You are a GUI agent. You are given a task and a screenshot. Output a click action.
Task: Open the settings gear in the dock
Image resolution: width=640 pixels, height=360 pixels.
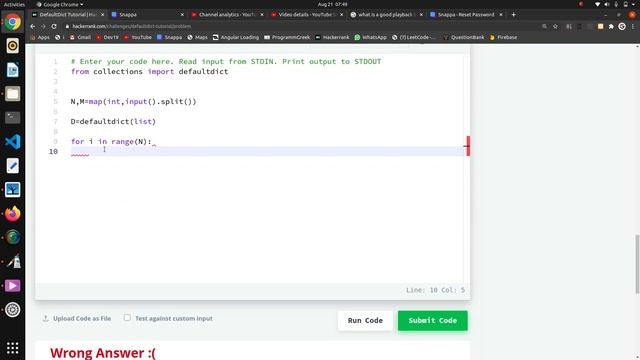[x=13, y=309]
